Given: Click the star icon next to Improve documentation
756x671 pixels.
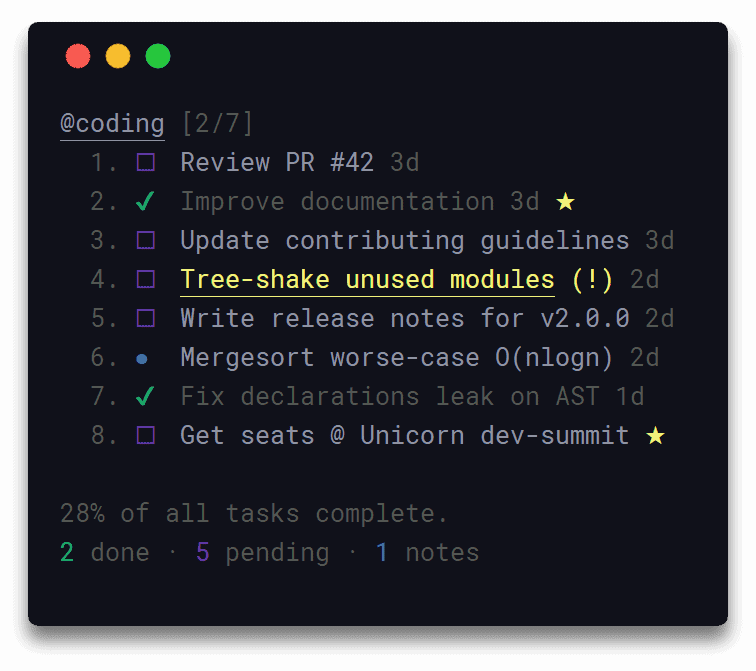Looking at the screenshot, I should tap(565, 201).
